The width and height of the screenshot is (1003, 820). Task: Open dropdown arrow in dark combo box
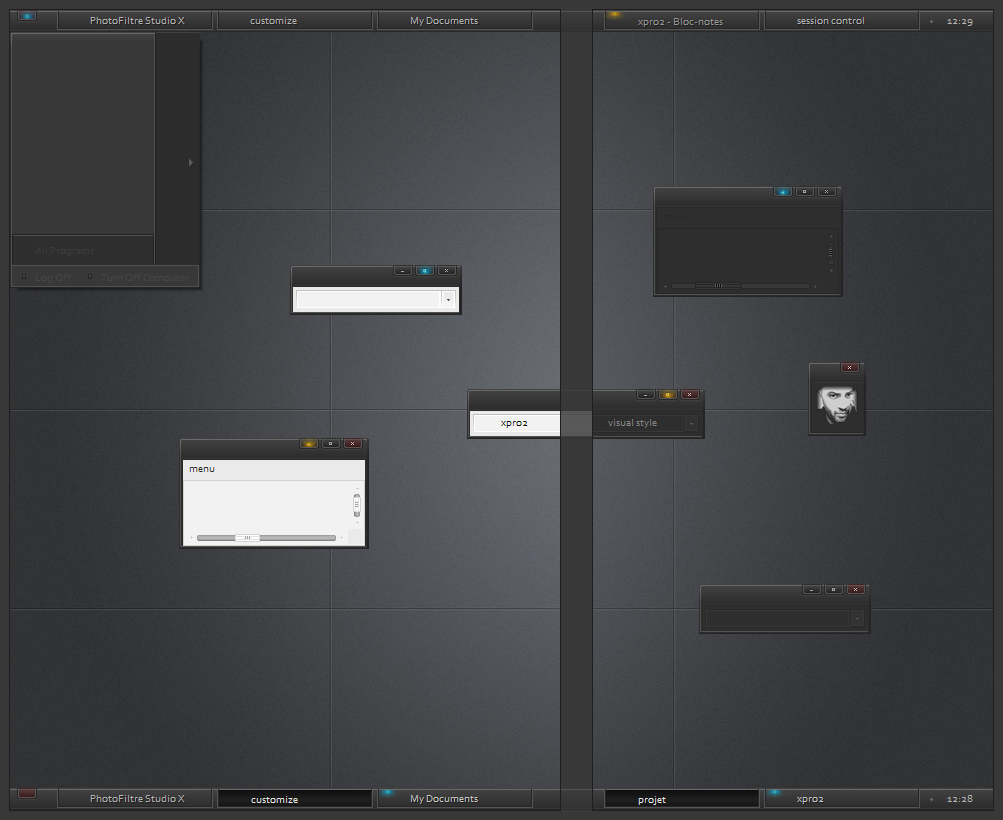pyautogui.click(x=857, y=619)
